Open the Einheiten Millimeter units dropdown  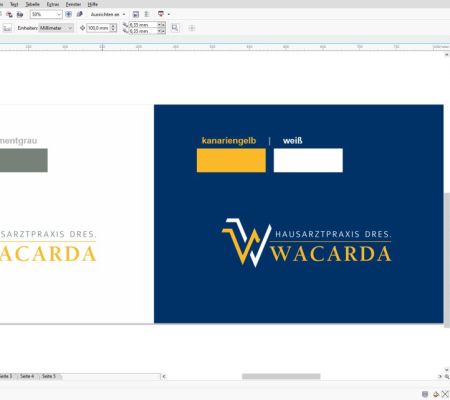[56, 28]
